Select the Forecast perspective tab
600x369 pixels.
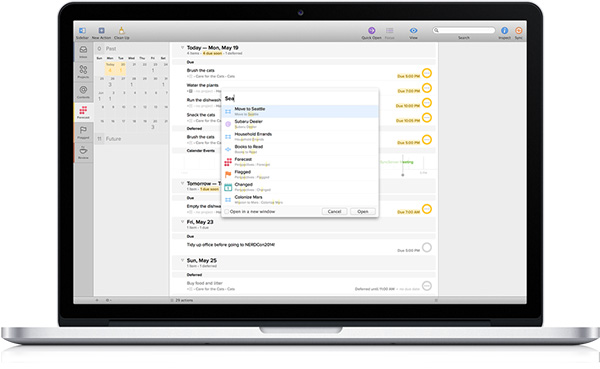click(x=83, y=112)
